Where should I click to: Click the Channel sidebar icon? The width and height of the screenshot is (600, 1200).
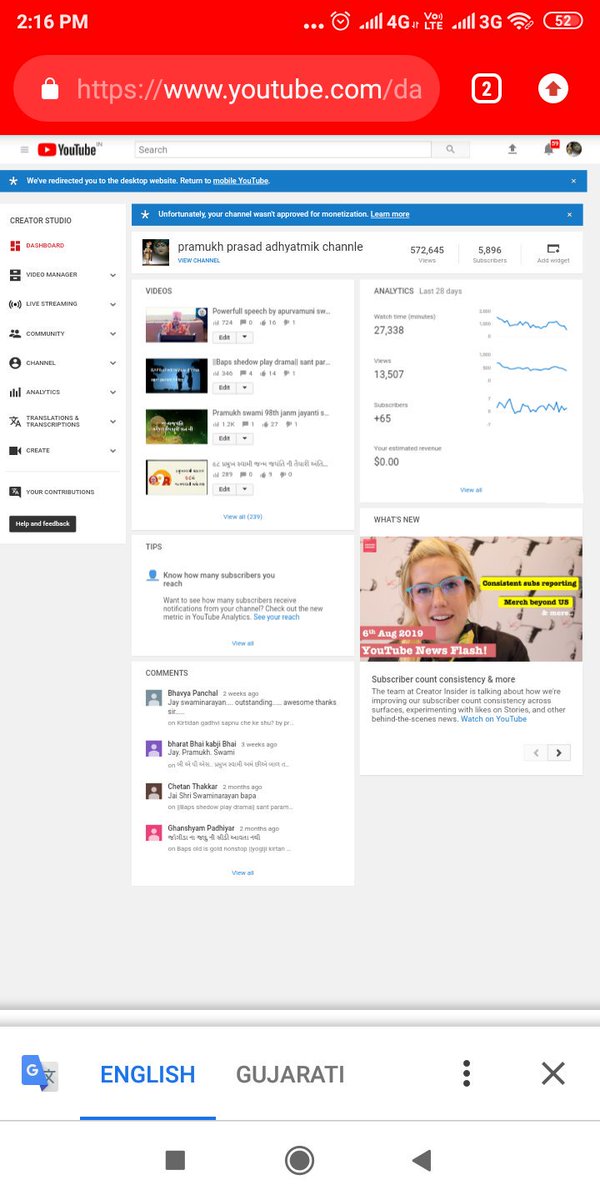tap(15, 363)
